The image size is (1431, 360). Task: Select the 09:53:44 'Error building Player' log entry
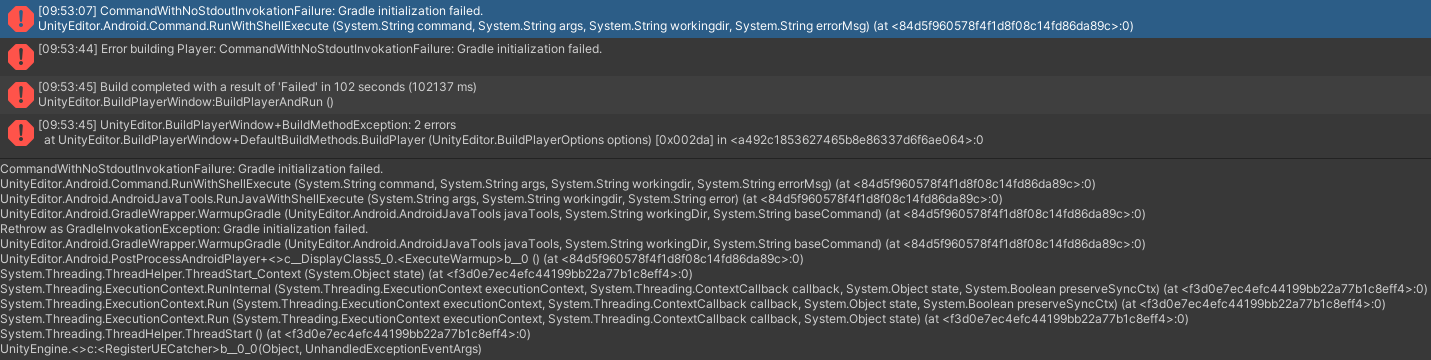click(715, 57)
